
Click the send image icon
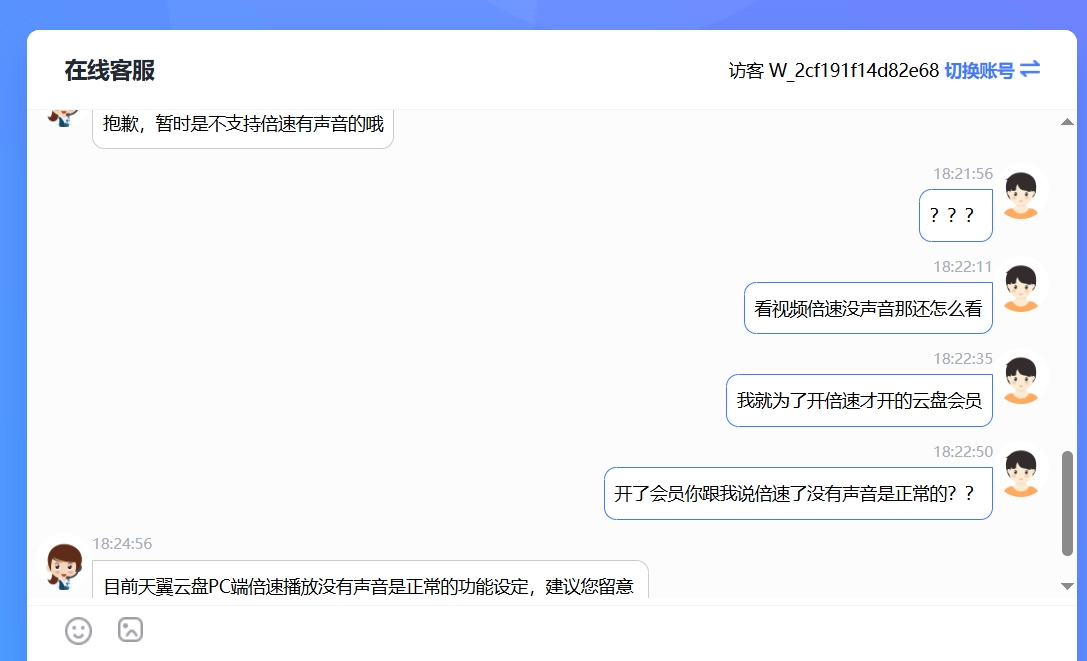point(130,630)
